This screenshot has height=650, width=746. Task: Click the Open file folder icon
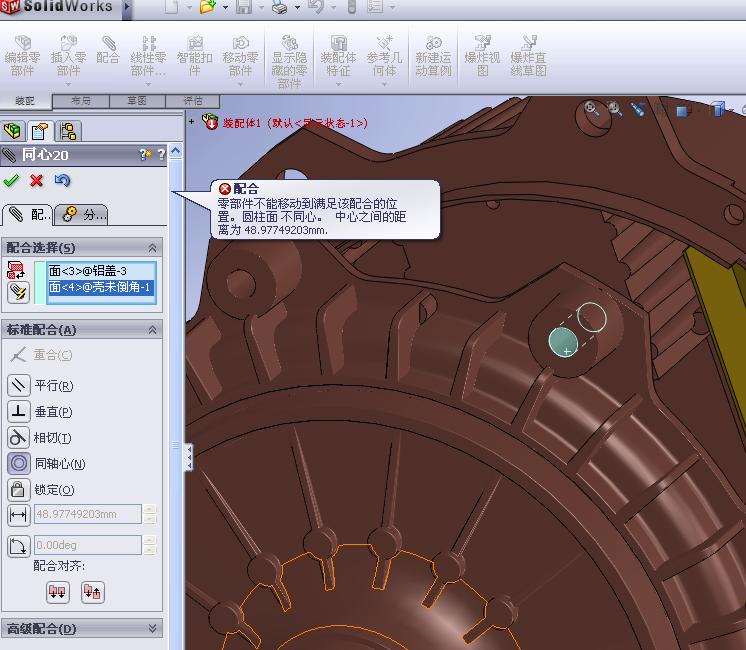(208, 7)
